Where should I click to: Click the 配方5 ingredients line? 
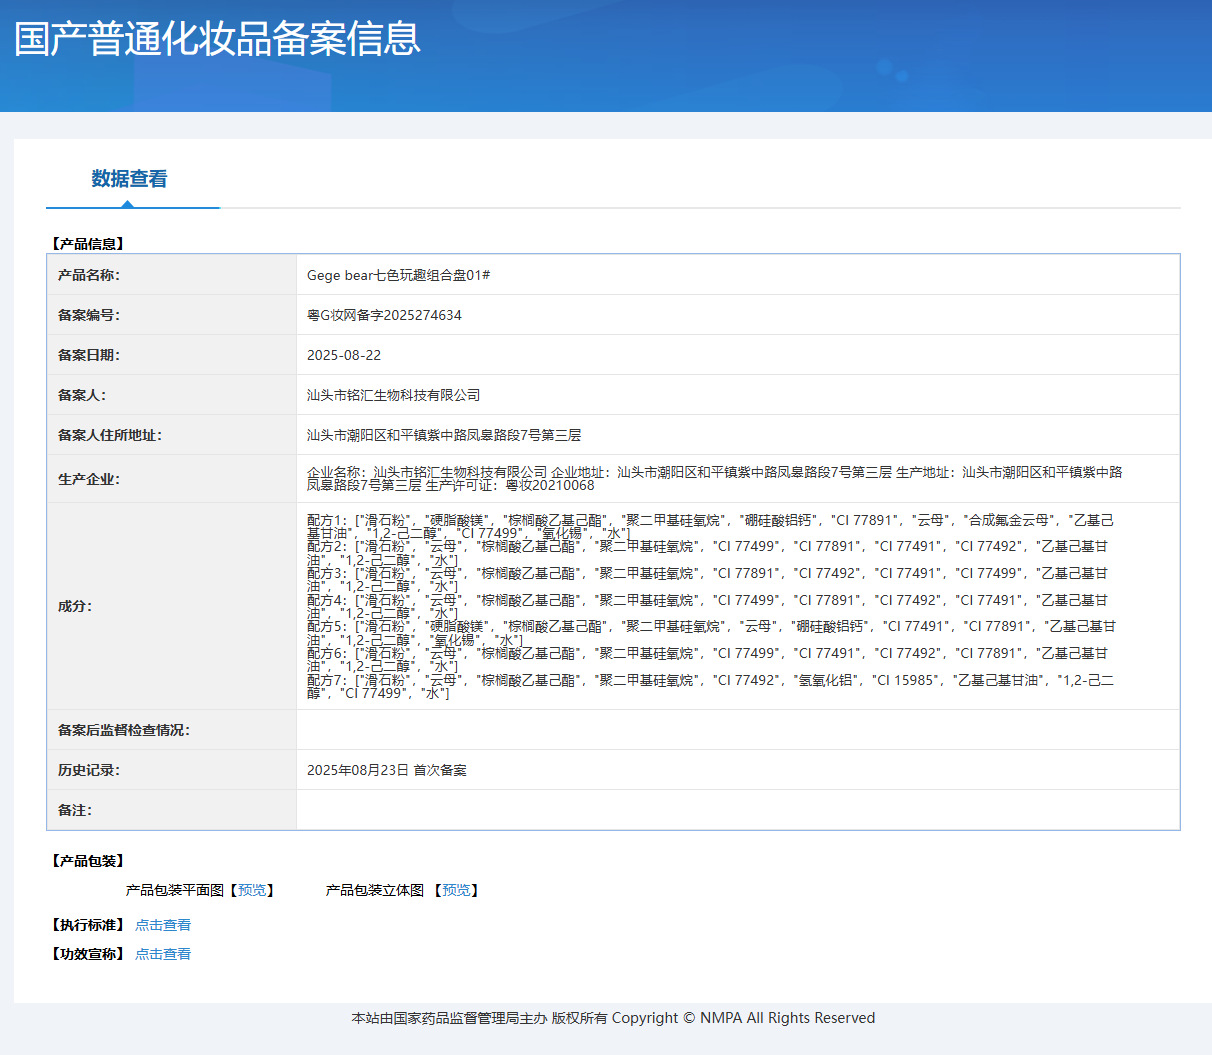coord(711,633)
